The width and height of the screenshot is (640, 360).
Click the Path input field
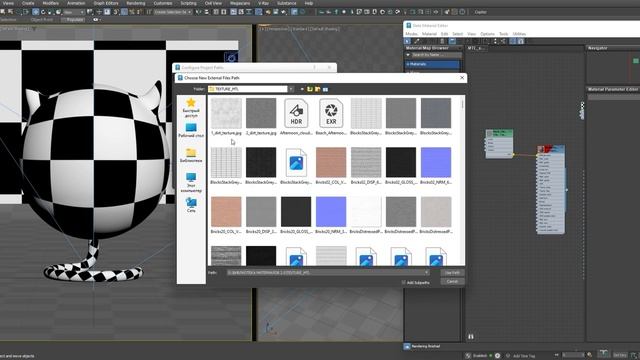pyautogui.click(x=328, y=272)
